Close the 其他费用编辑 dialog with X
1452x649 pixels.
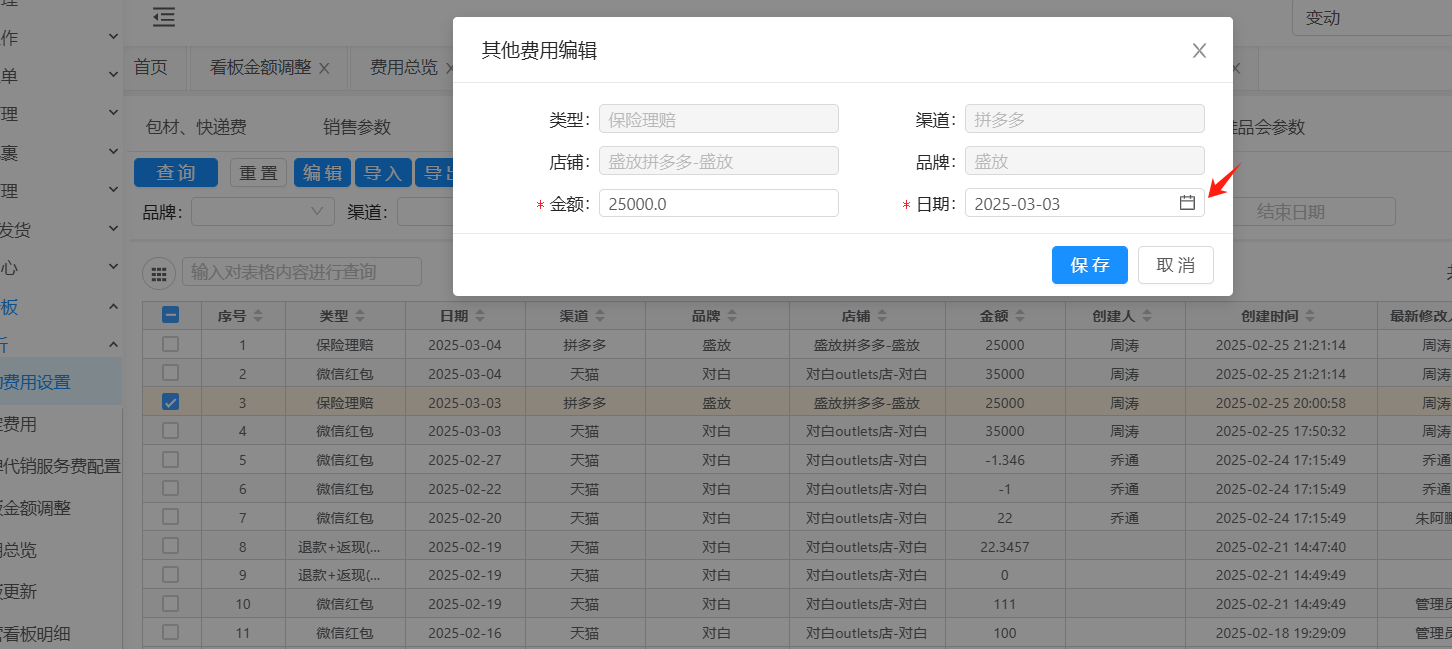click(x=1199, y=51)
